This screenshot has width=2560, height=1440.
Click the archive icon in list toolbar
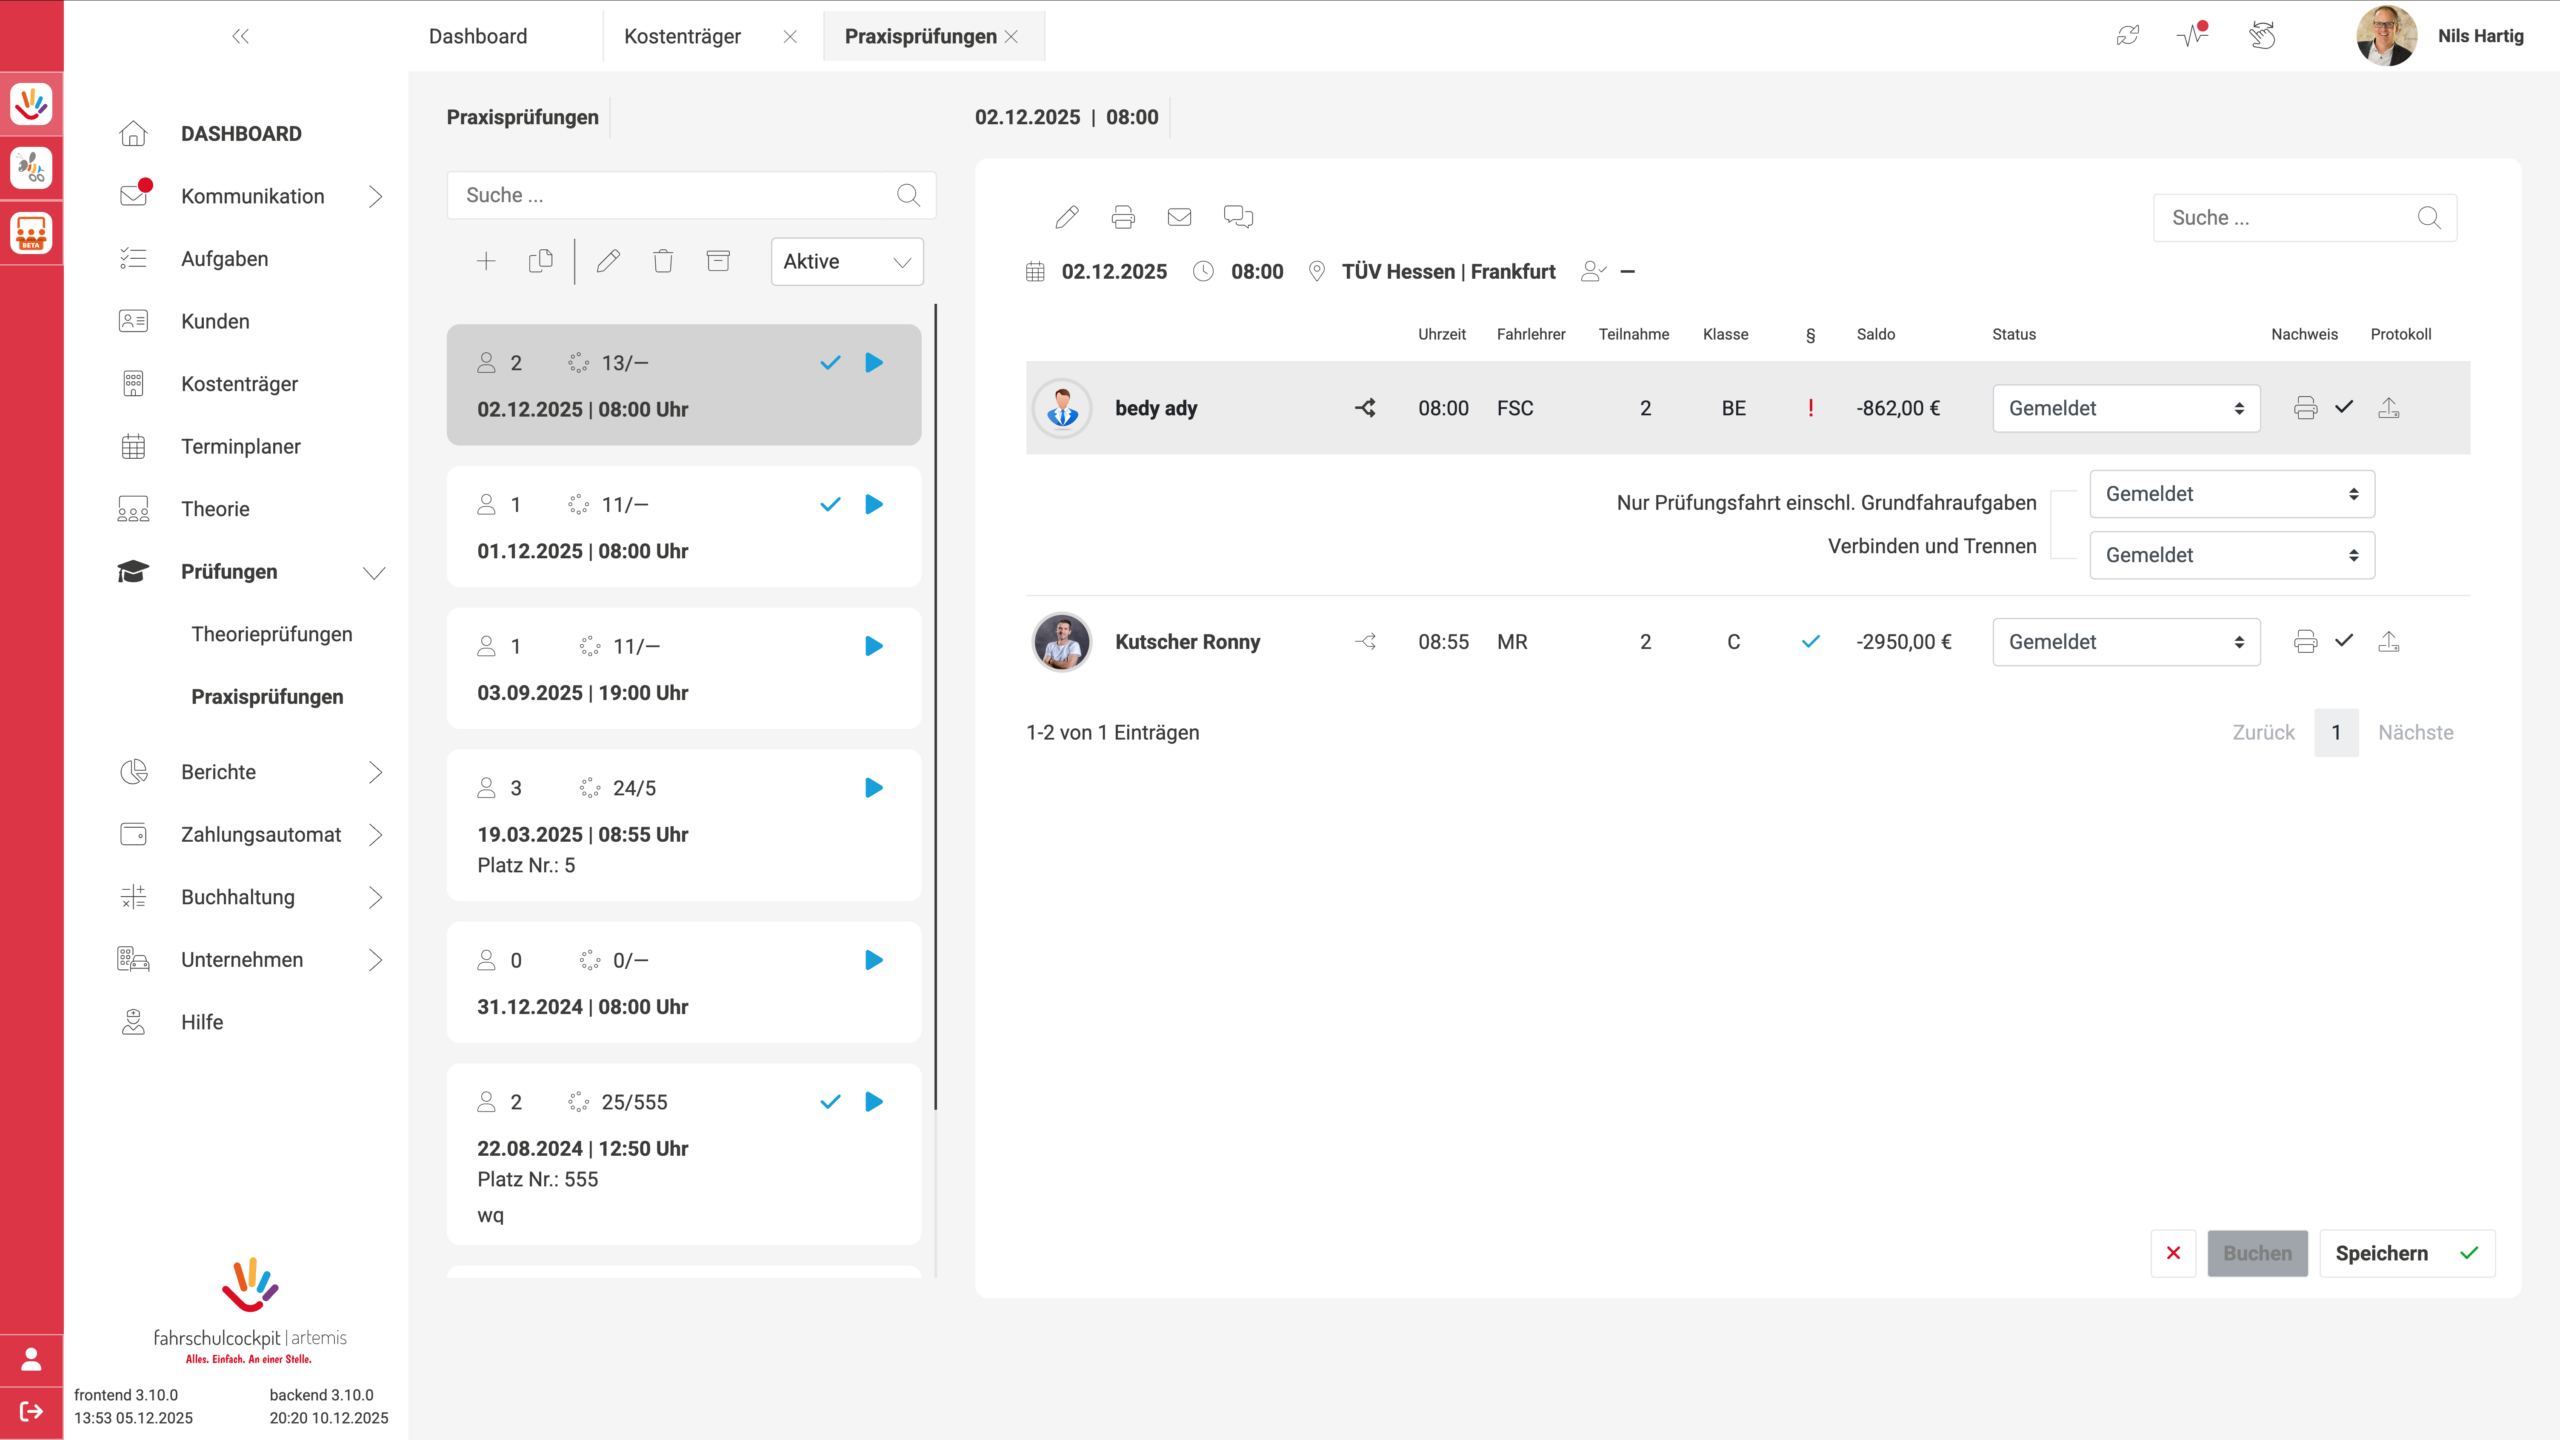coord(718,261)
